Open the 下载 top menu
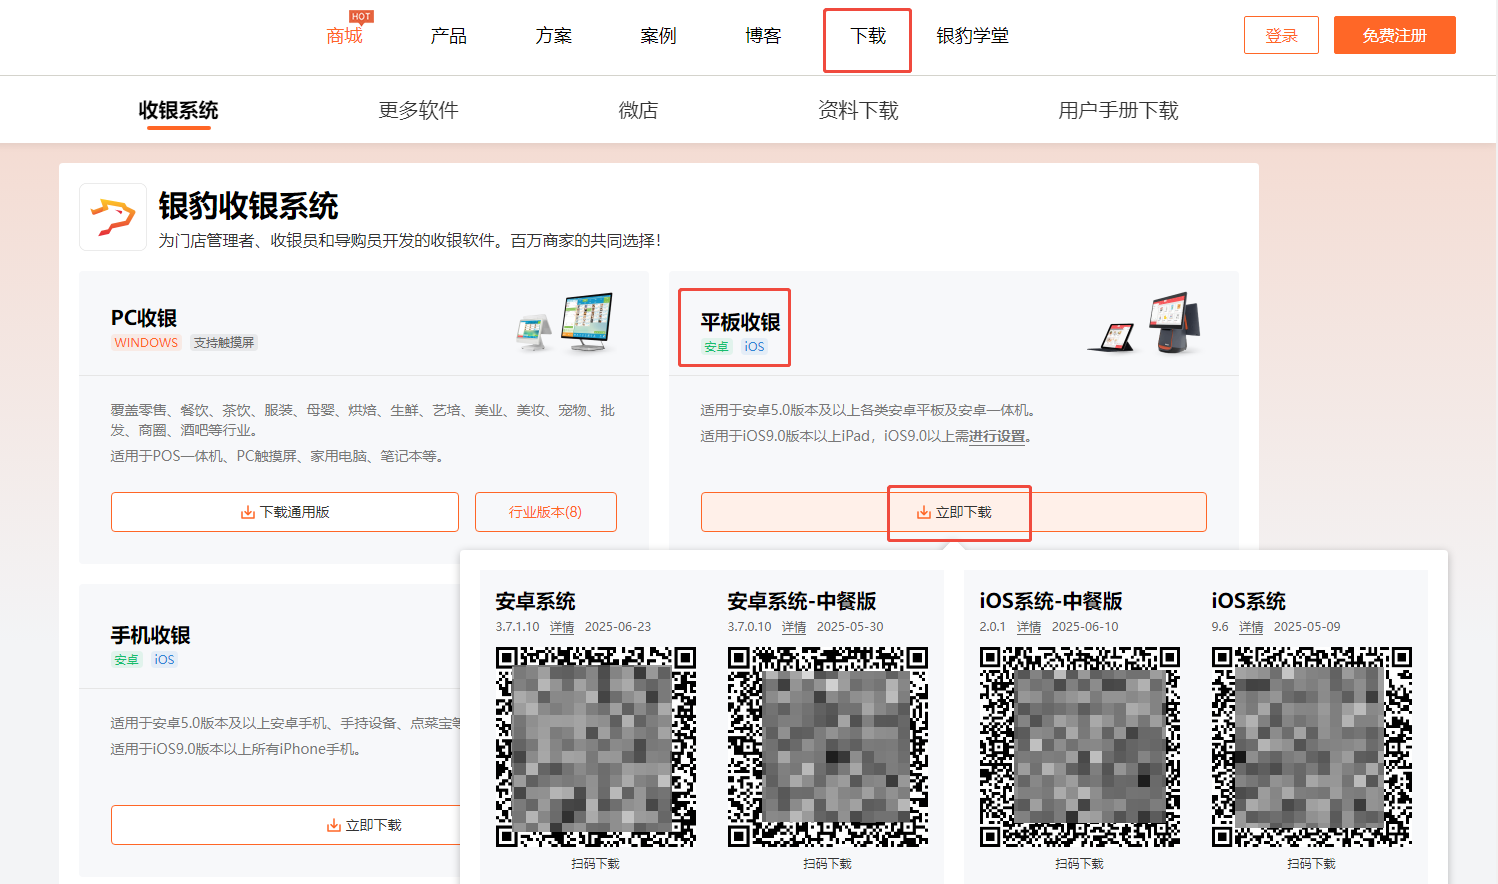 coord(868,36)
